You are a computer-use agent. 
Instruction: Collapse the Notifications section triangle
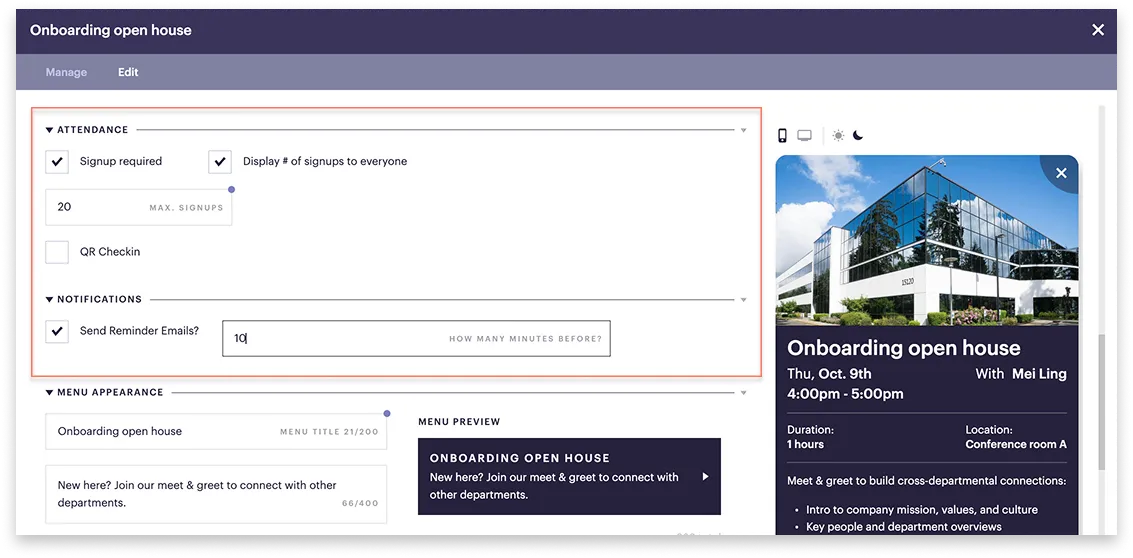[x=49, y=299]
